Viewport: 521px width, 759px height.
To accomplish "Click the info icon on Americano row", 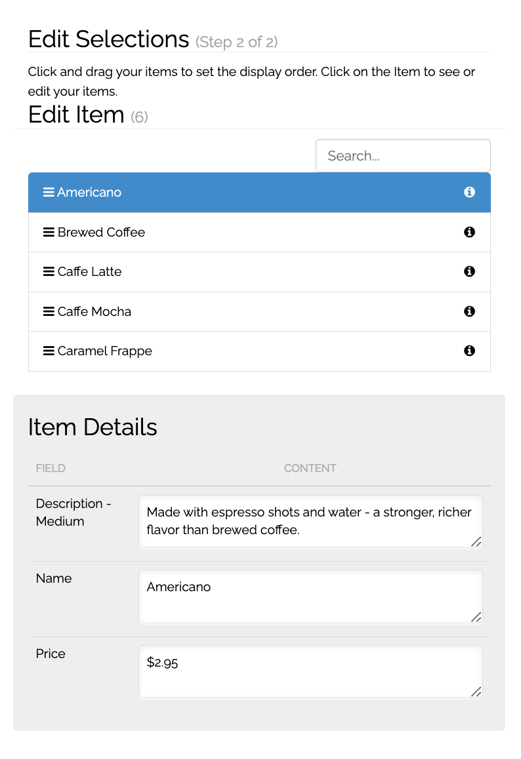I will [469, 192].
